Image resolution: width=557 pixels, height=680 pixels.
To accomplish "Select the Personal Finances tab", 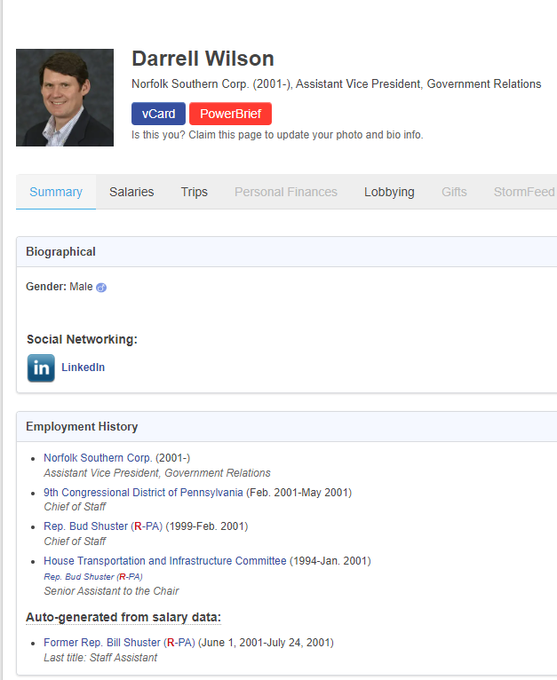I will [x=286, y=192].
